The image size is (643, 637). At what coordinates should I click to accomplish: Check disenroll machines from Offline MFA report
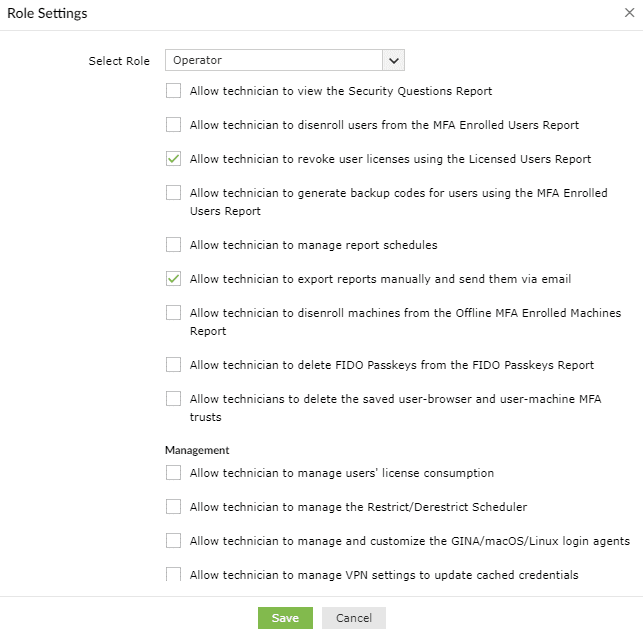pyautogui.click(x=174, y=313)
